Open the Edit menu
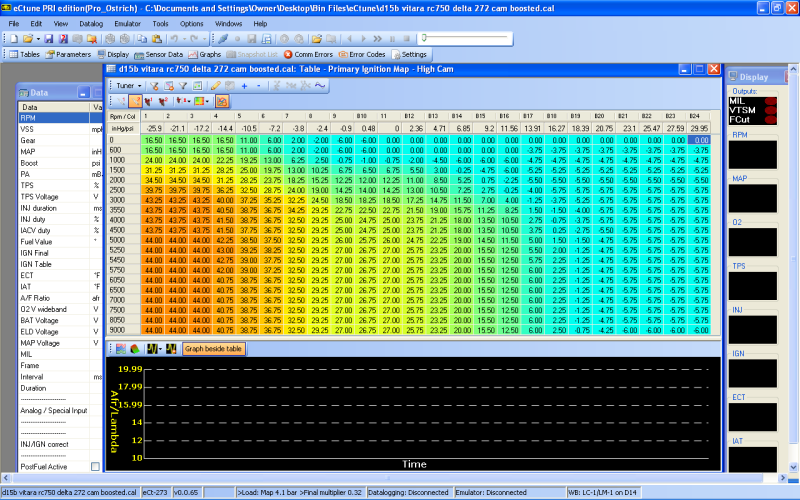The height and width of the screenshot is (500, 800). coord(36,23)
